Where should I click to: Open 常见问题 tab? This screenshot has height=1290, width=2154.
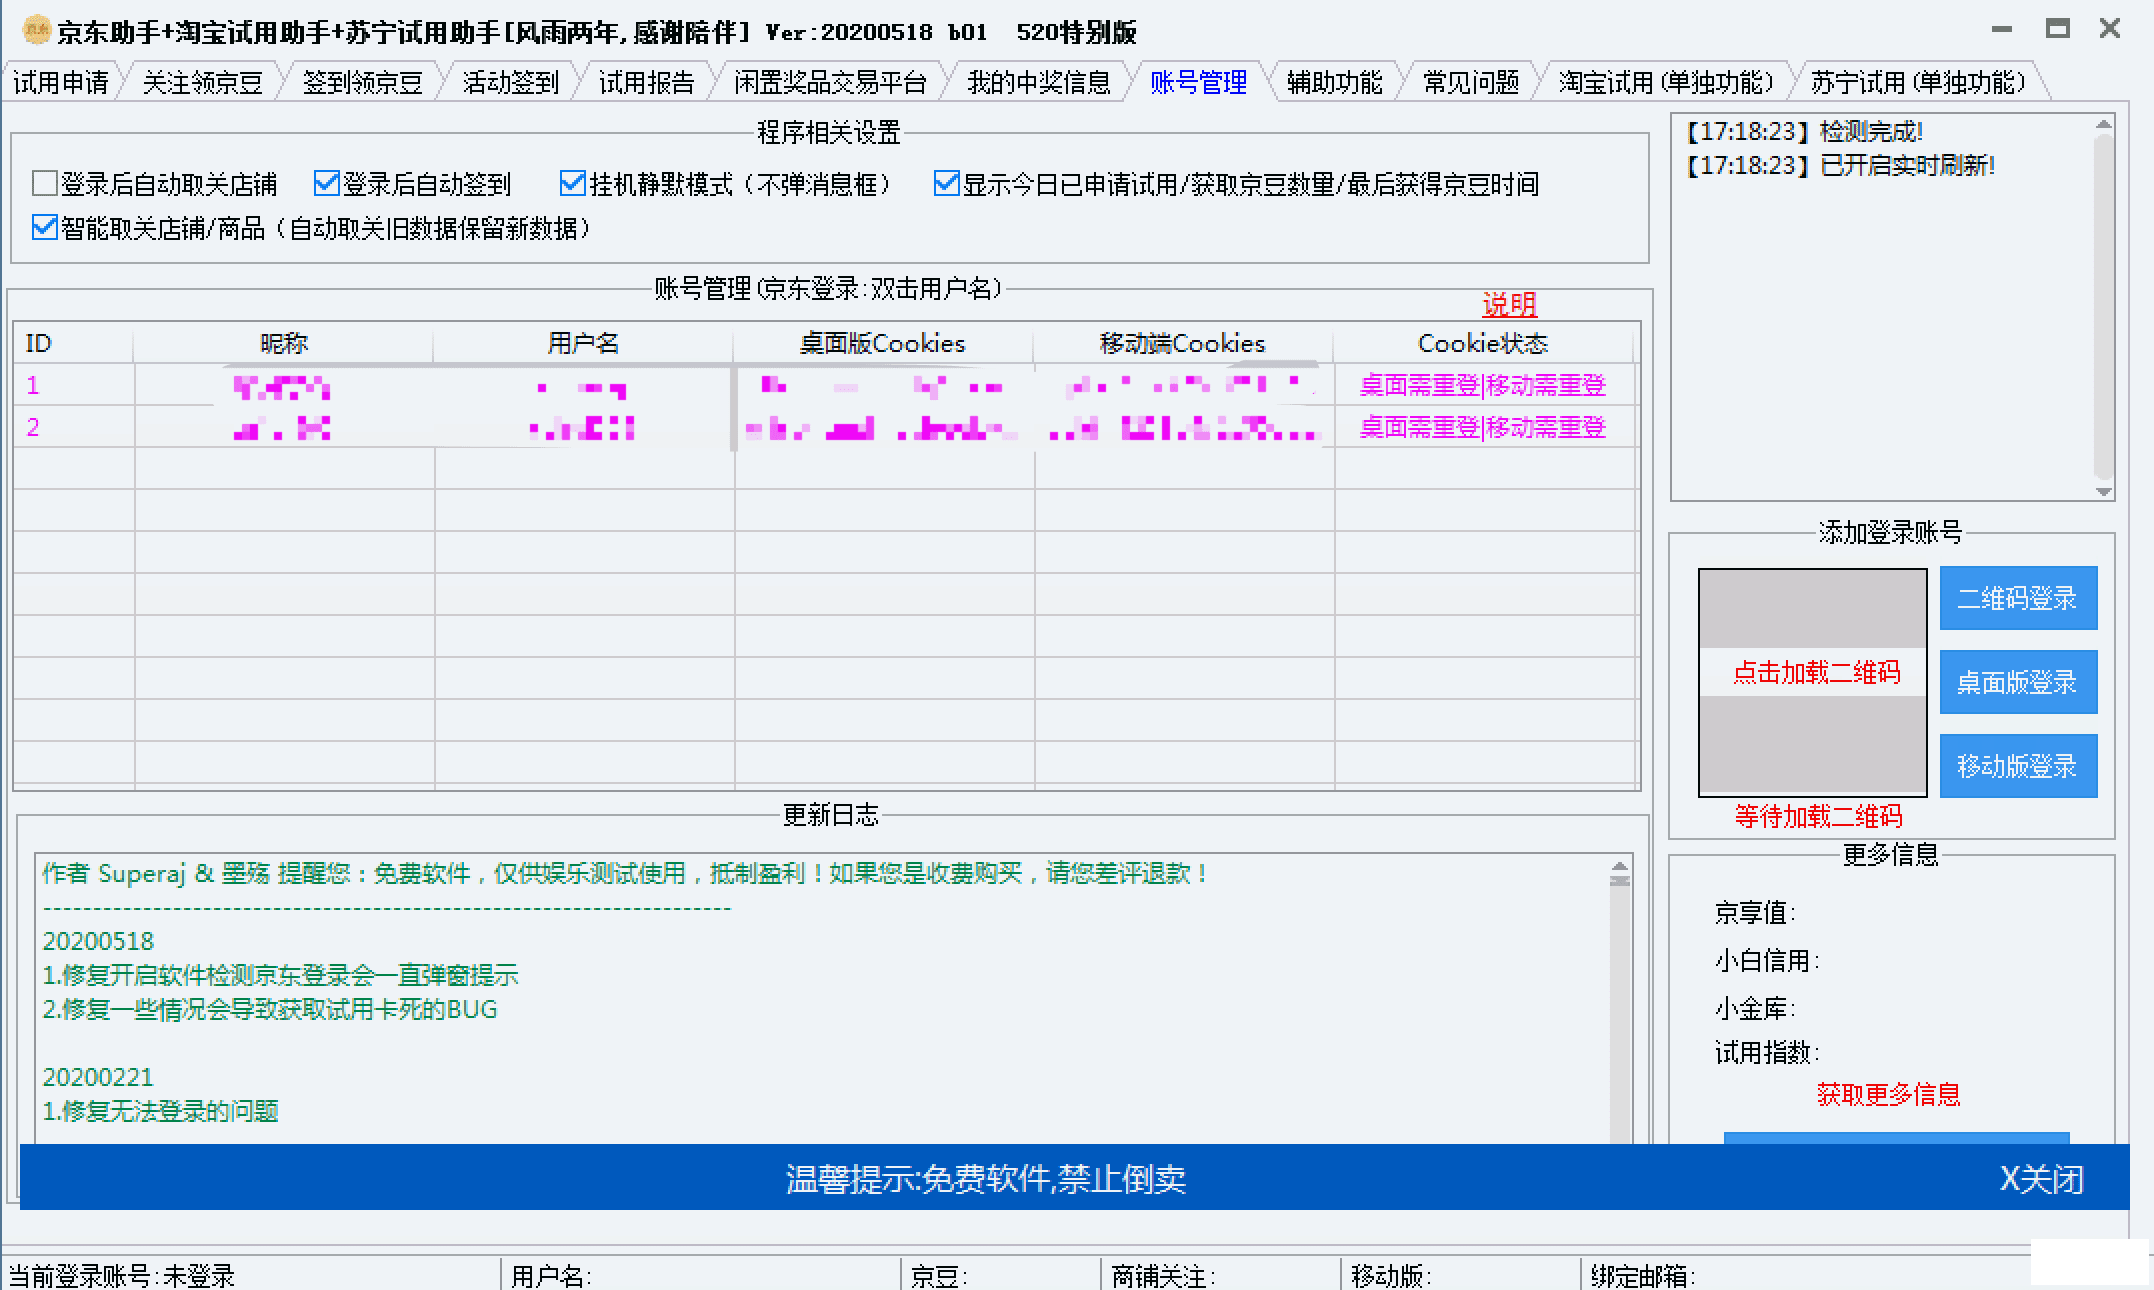click(x=1471, y=82)
